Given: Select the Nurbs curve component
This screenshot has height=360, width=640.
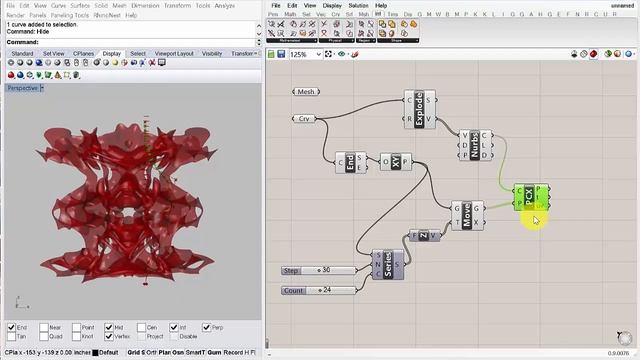Looking at the screenshot, I should click(474, 145).
